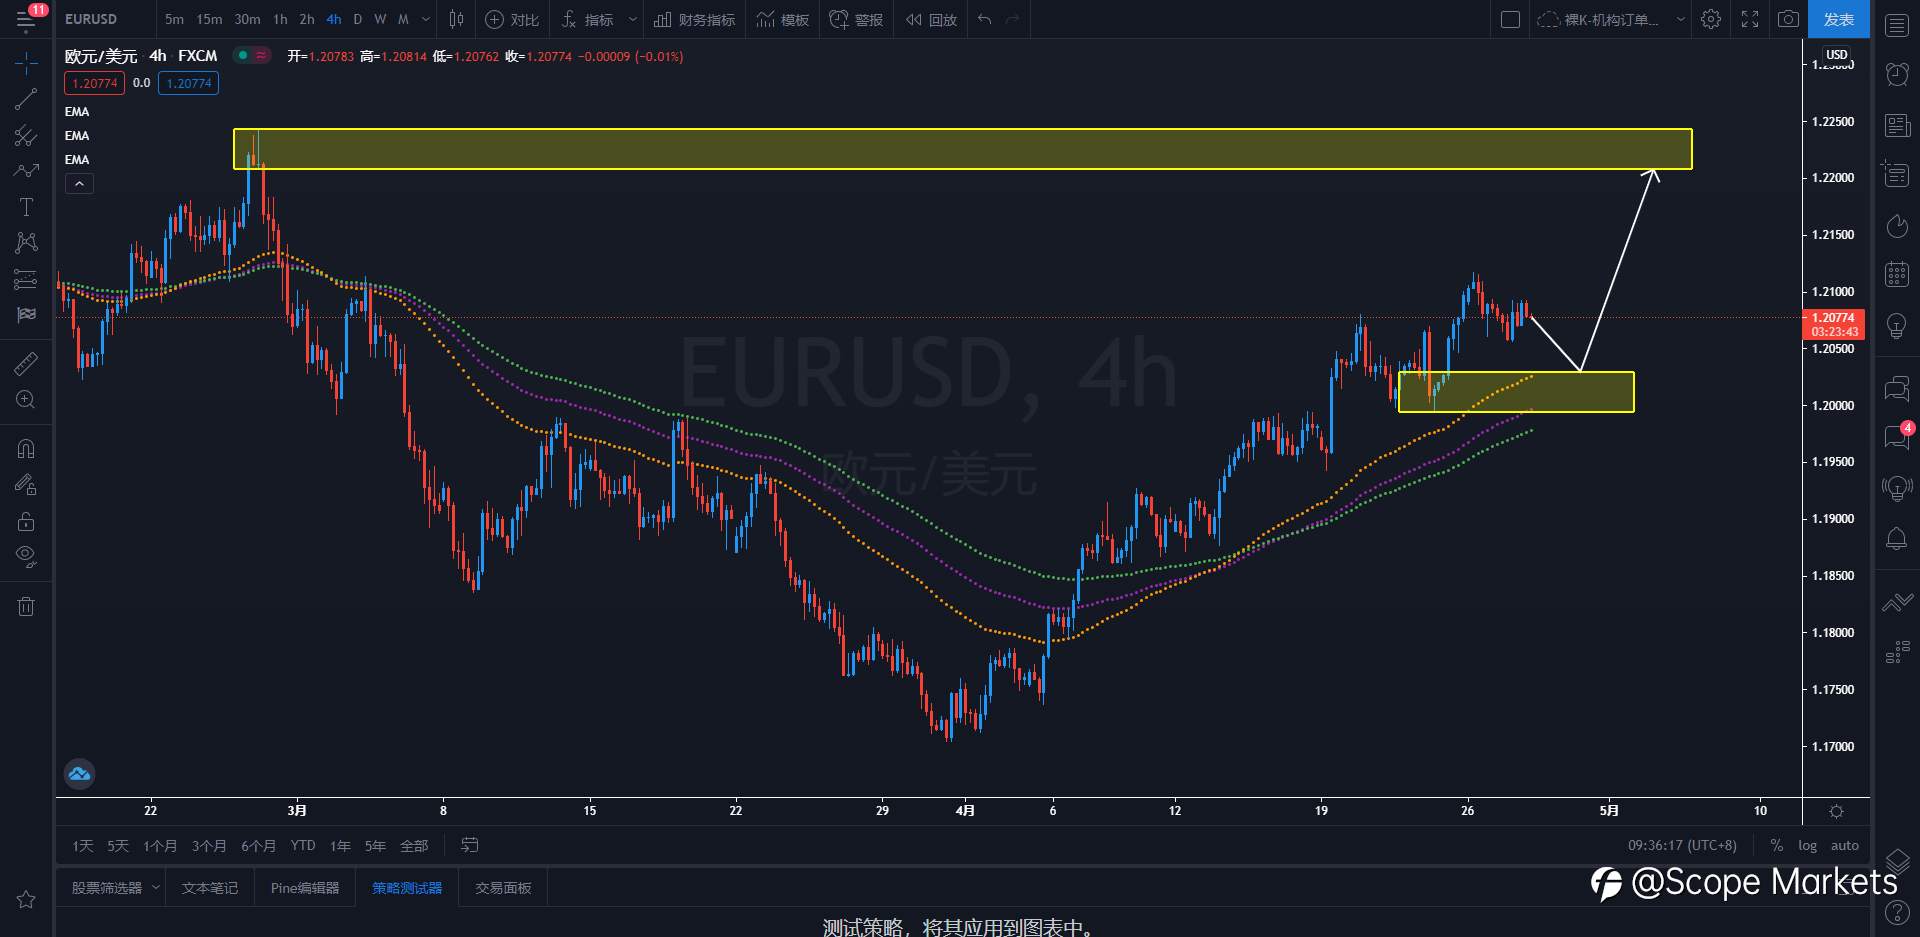The height and width of the screenshot is (937, 1920).
Task: Open the layout select square icon
Action: coord(1510,19)
